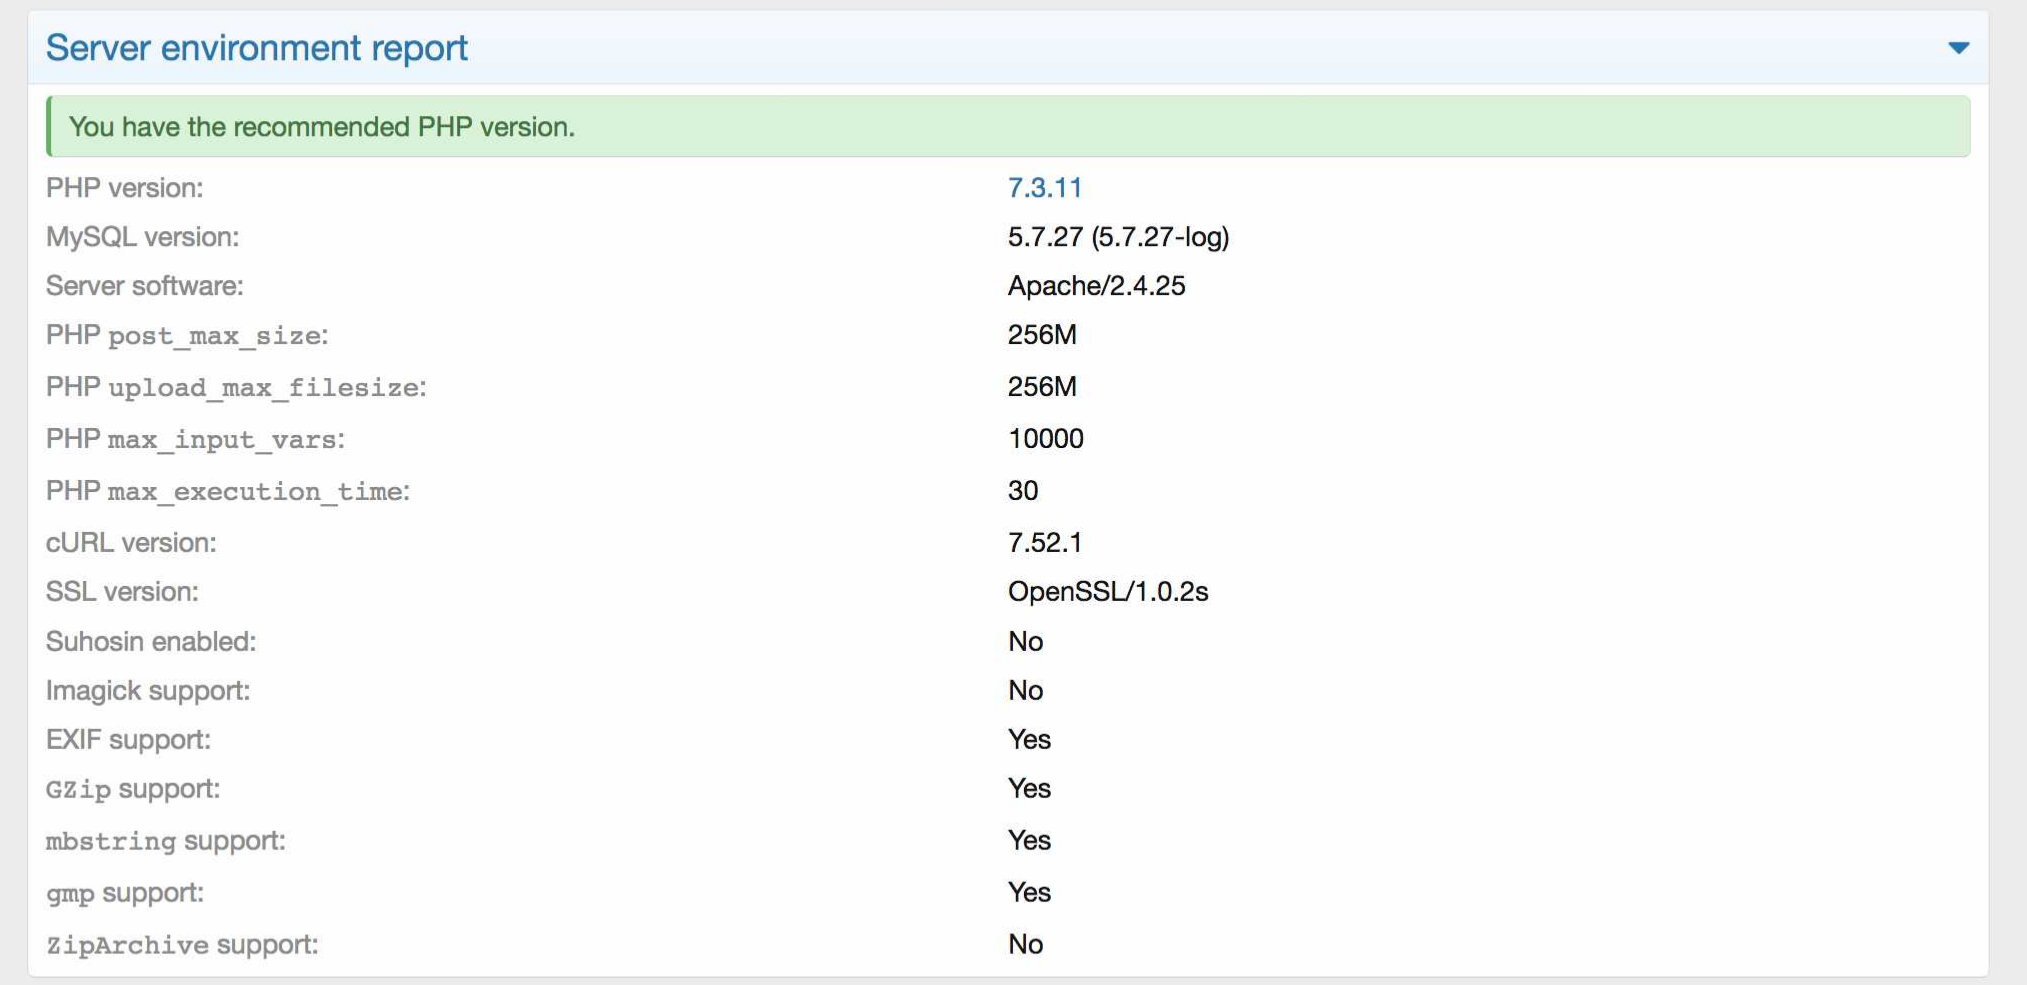This screenshot has height=985, width=2027.
Task: Click the max_input_vars value 10000
Action: pyautogui.click(x=1045, y=439)
